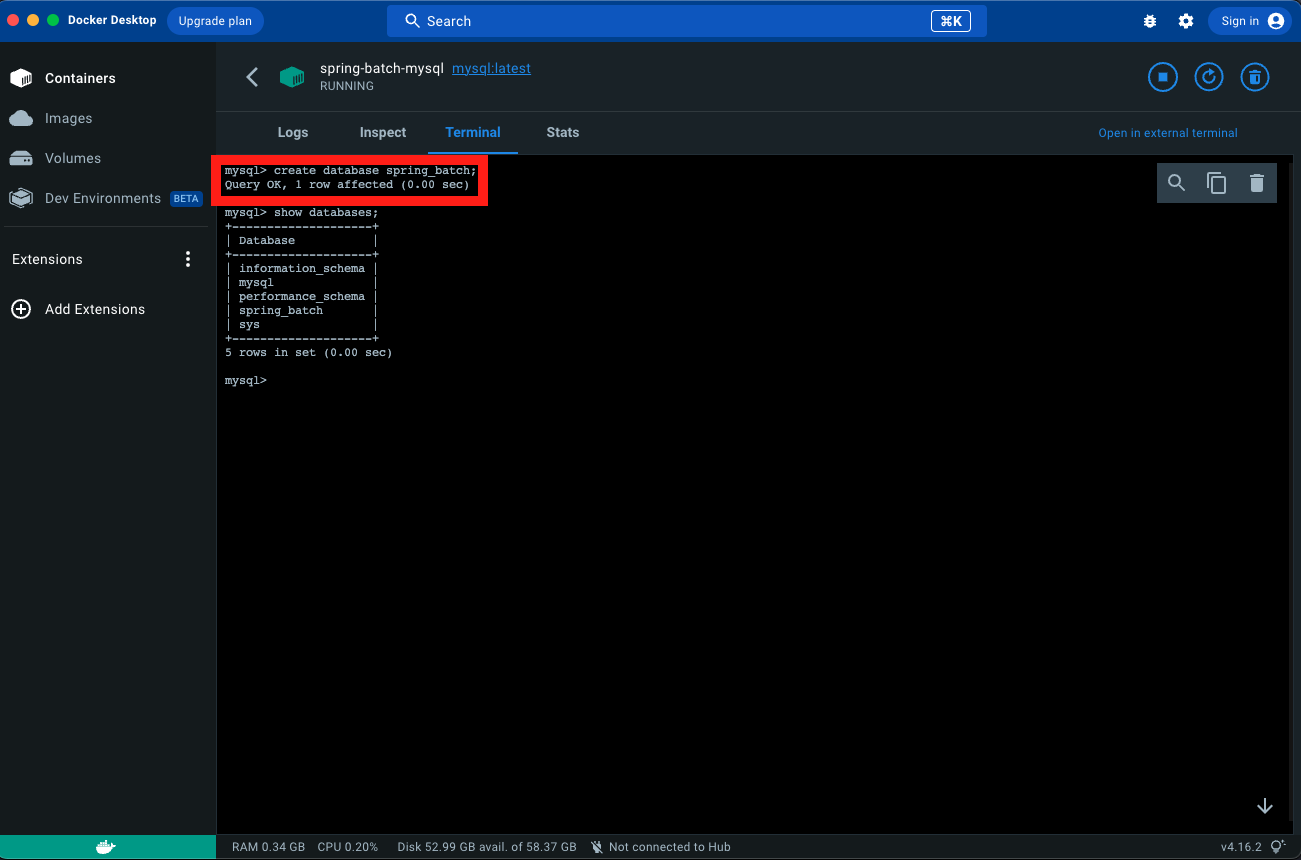The width and height of the screenshot is (1301, 860).
Task: Click the BETA badge by Dev Environments
Action: pos(186,199)
